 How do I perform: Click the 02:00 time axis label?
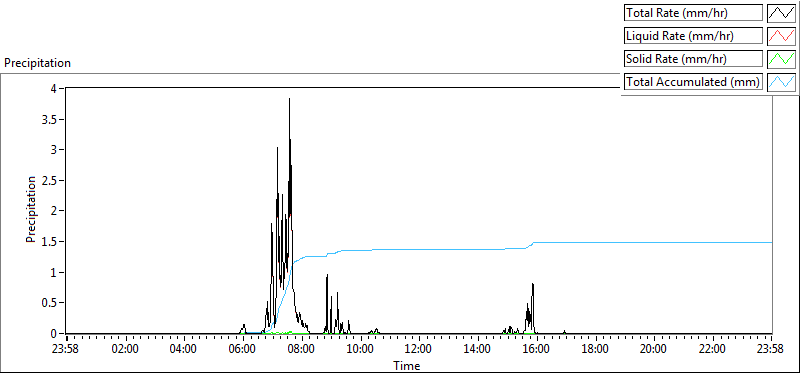point(126,350)
